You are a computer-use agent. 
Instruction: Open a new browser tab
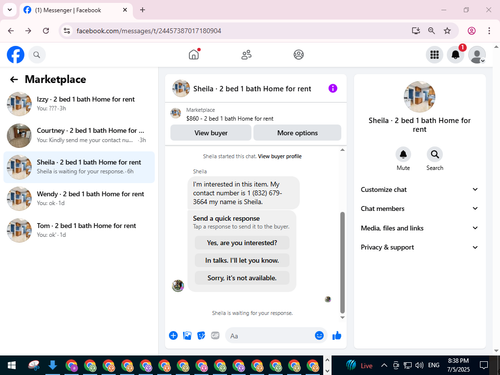pos(142,10)
